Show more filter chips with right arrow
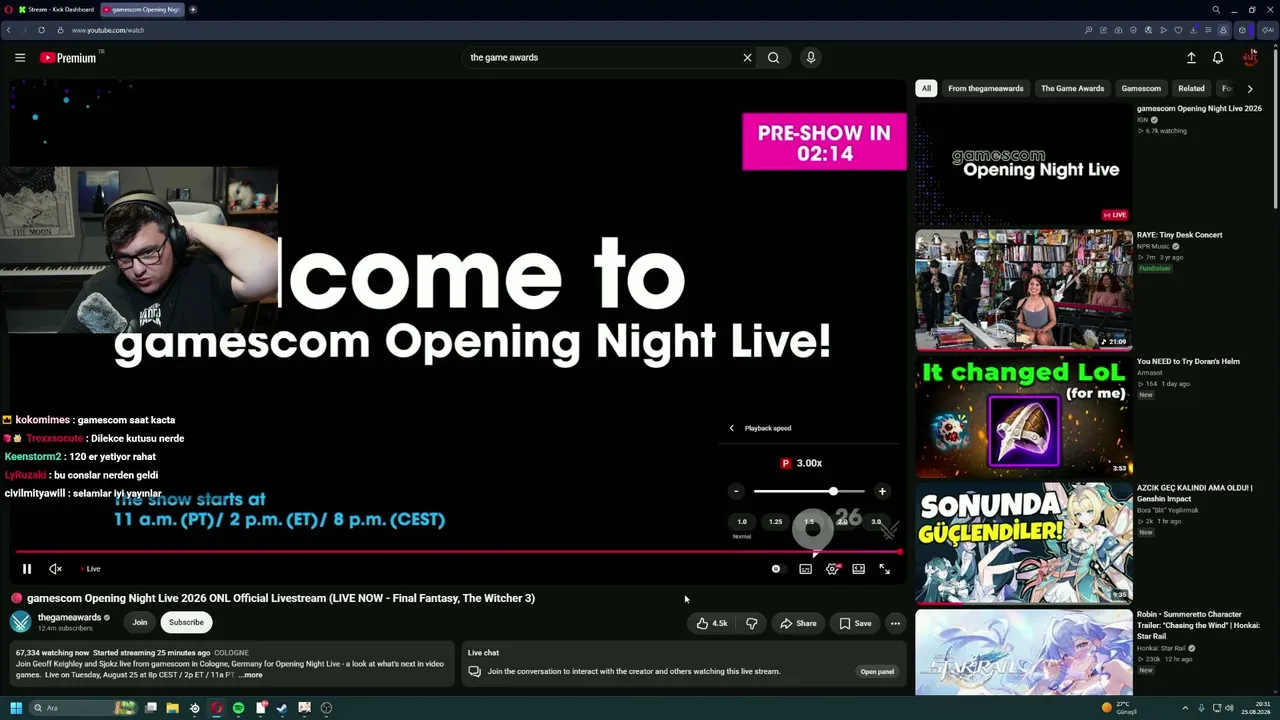Viewport: 1280px width, 720px height. pos(1250,89)
